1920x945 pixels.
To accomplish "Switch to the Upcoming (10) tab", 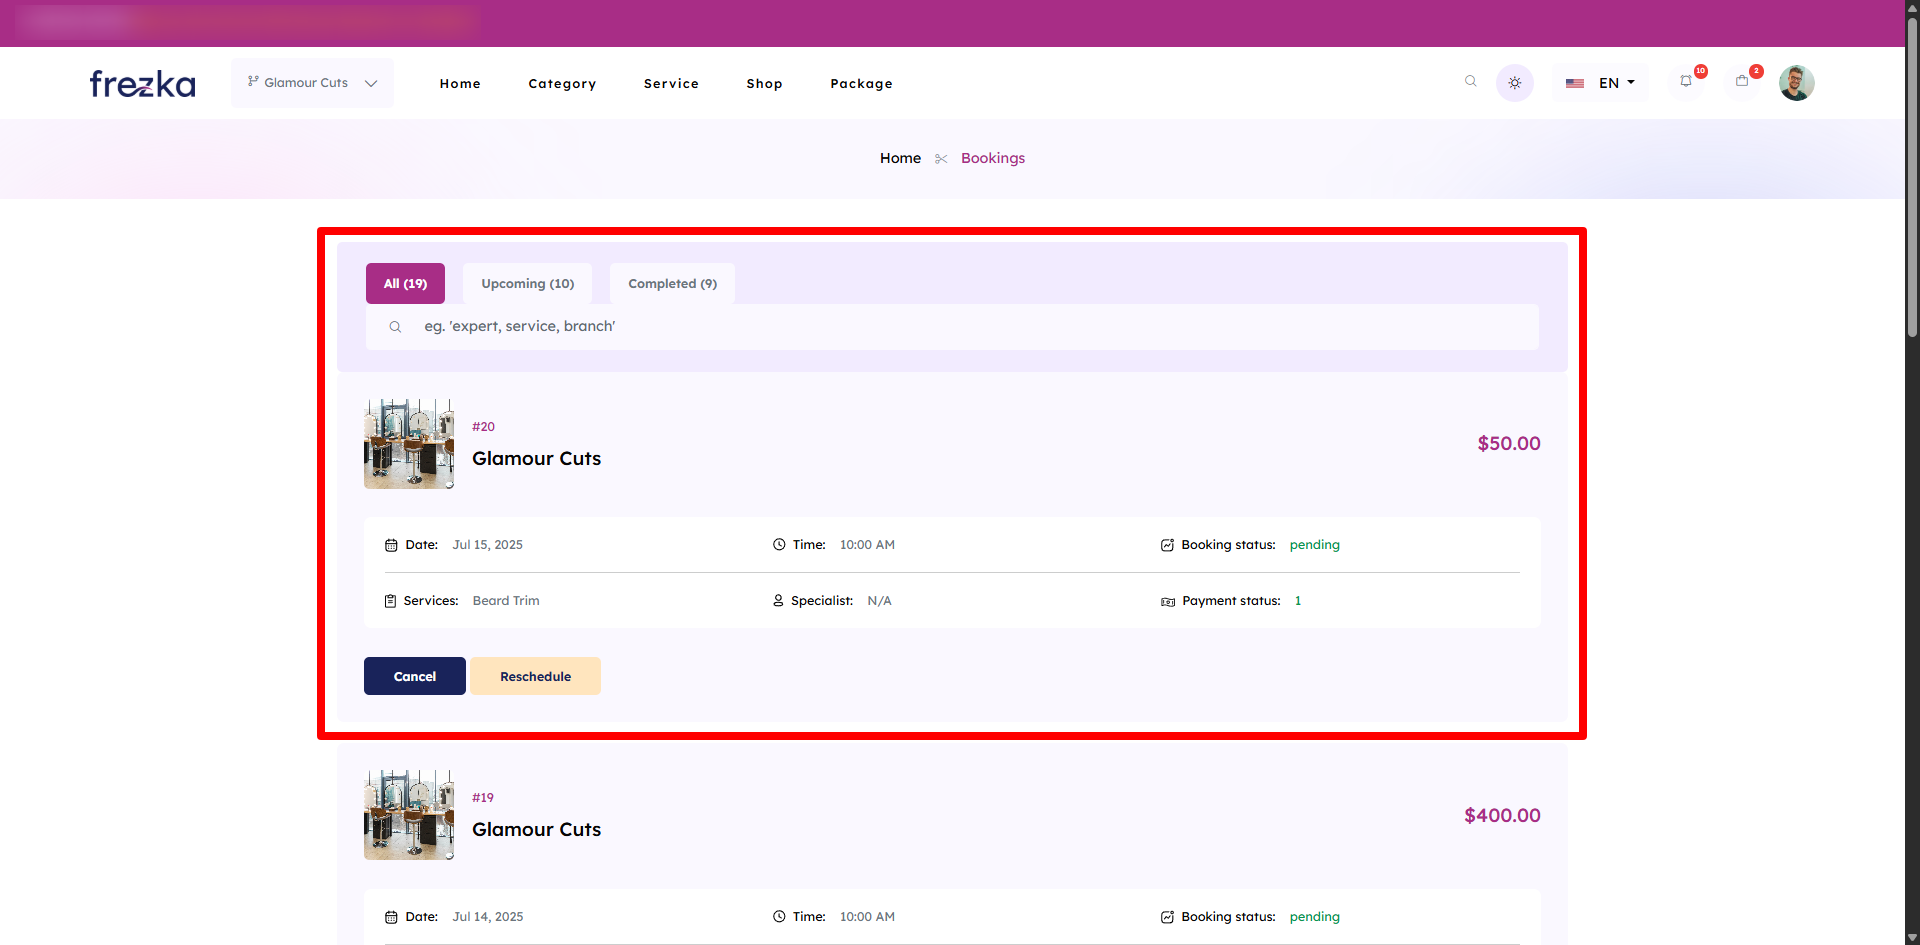I will click(x=527, y=284).
